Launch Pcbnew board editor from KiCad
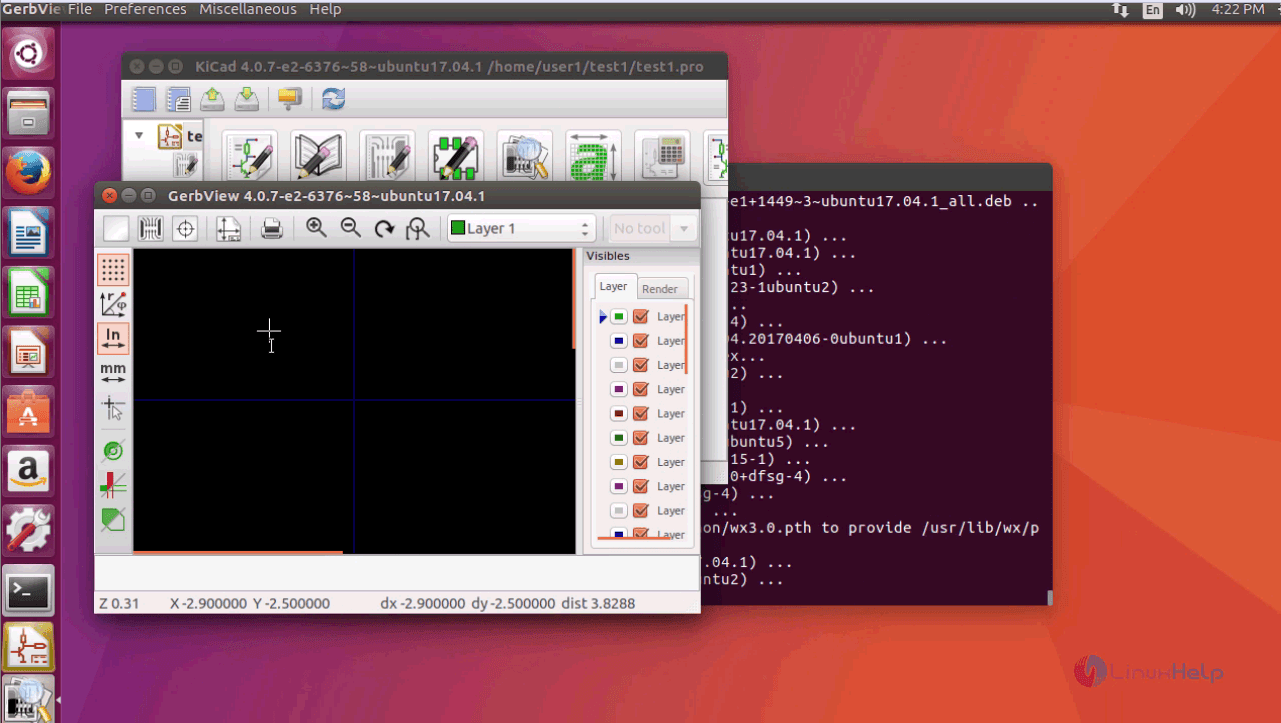Viewport: 1281px width, 723px height. (387, 157)
